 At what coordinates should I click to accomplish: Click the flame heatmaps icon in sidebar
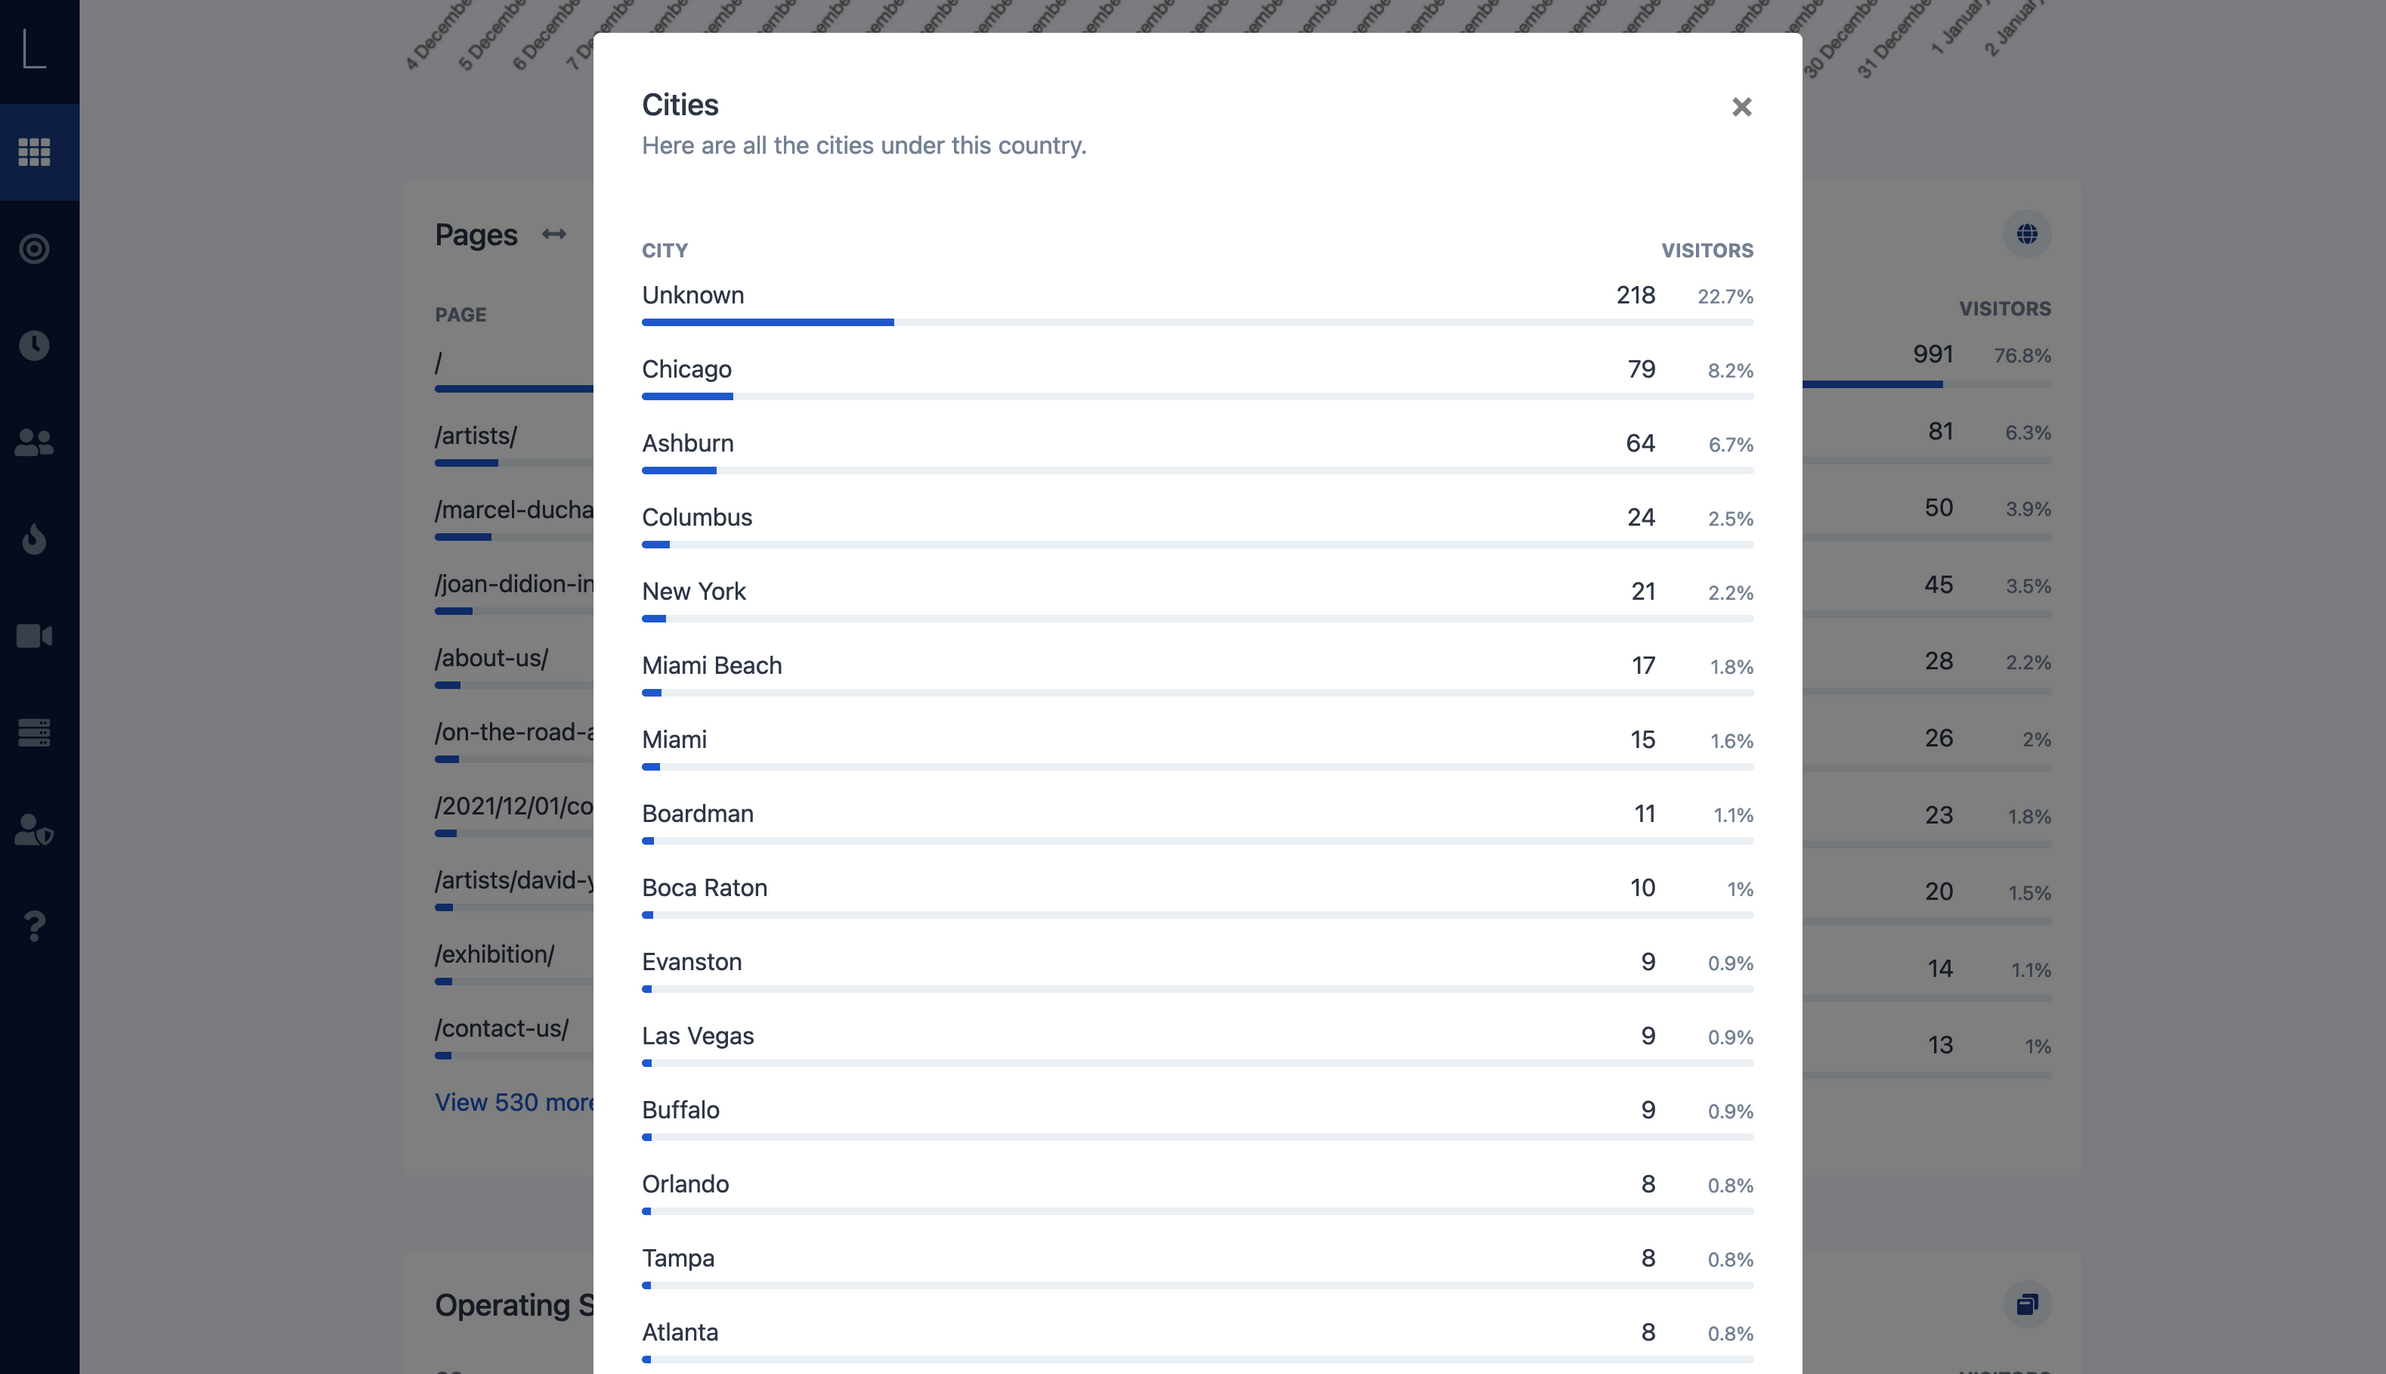(34, 539)
